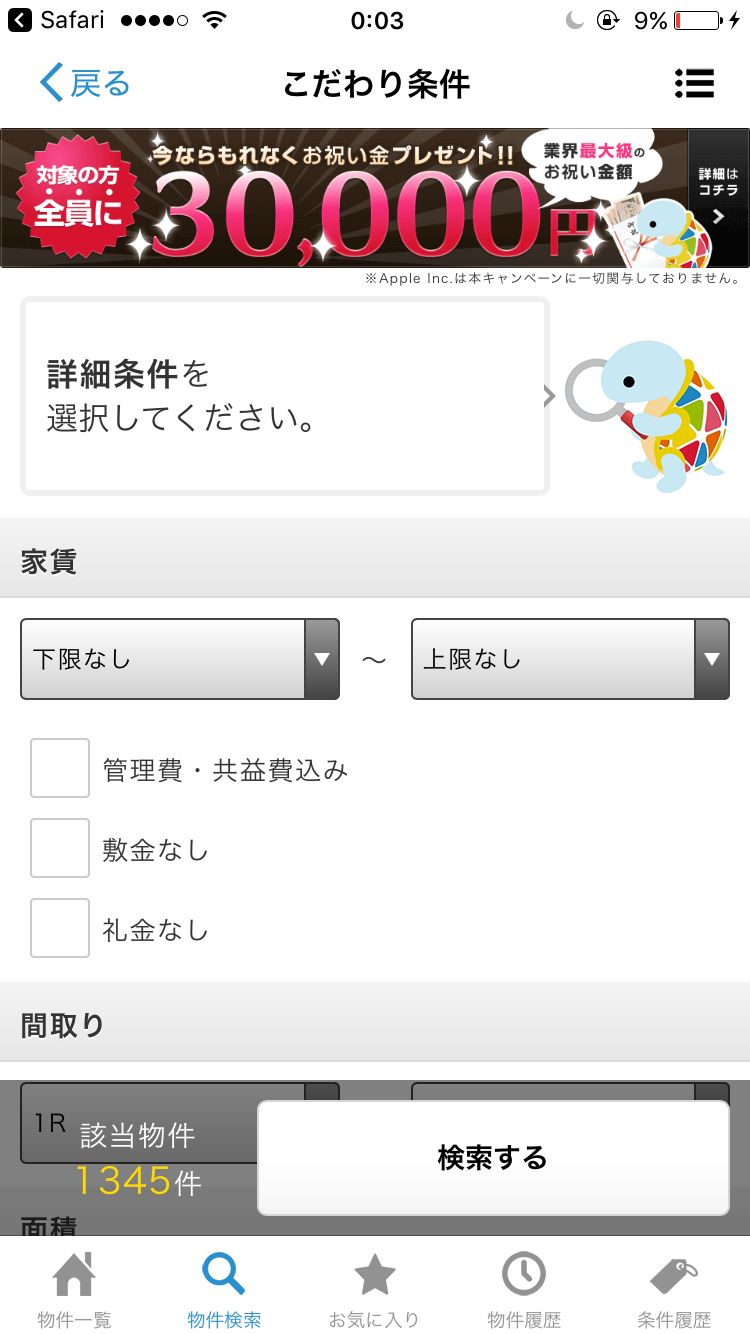Tap the 検索する button
The height and width of the screenshot is (1334, 750).
click(x=493, y=1158)
